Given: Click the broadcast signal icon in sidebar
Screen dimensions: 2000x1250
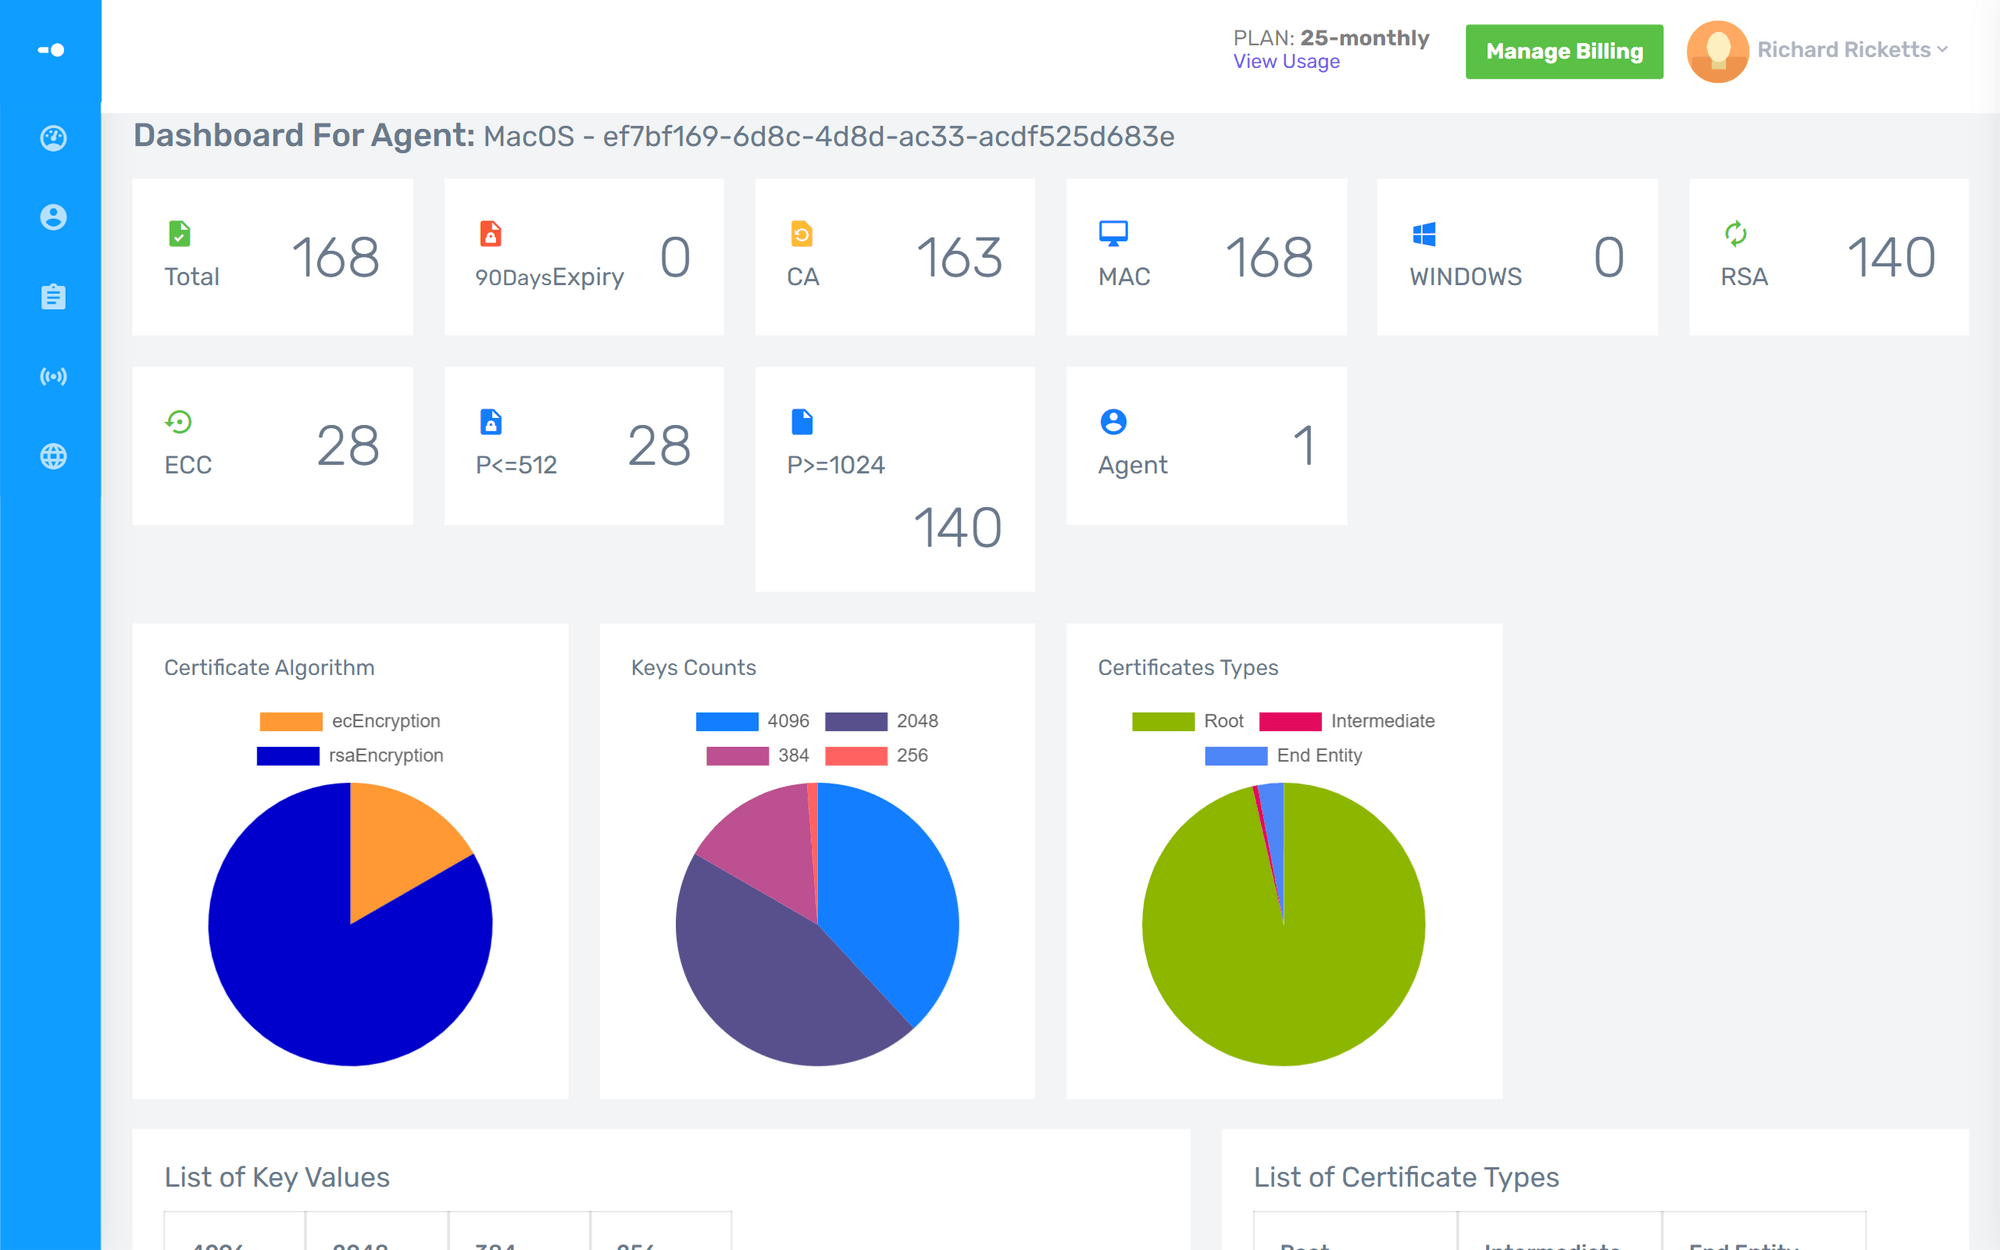Looking at the screenshot, I should click(x=53, y=377).
